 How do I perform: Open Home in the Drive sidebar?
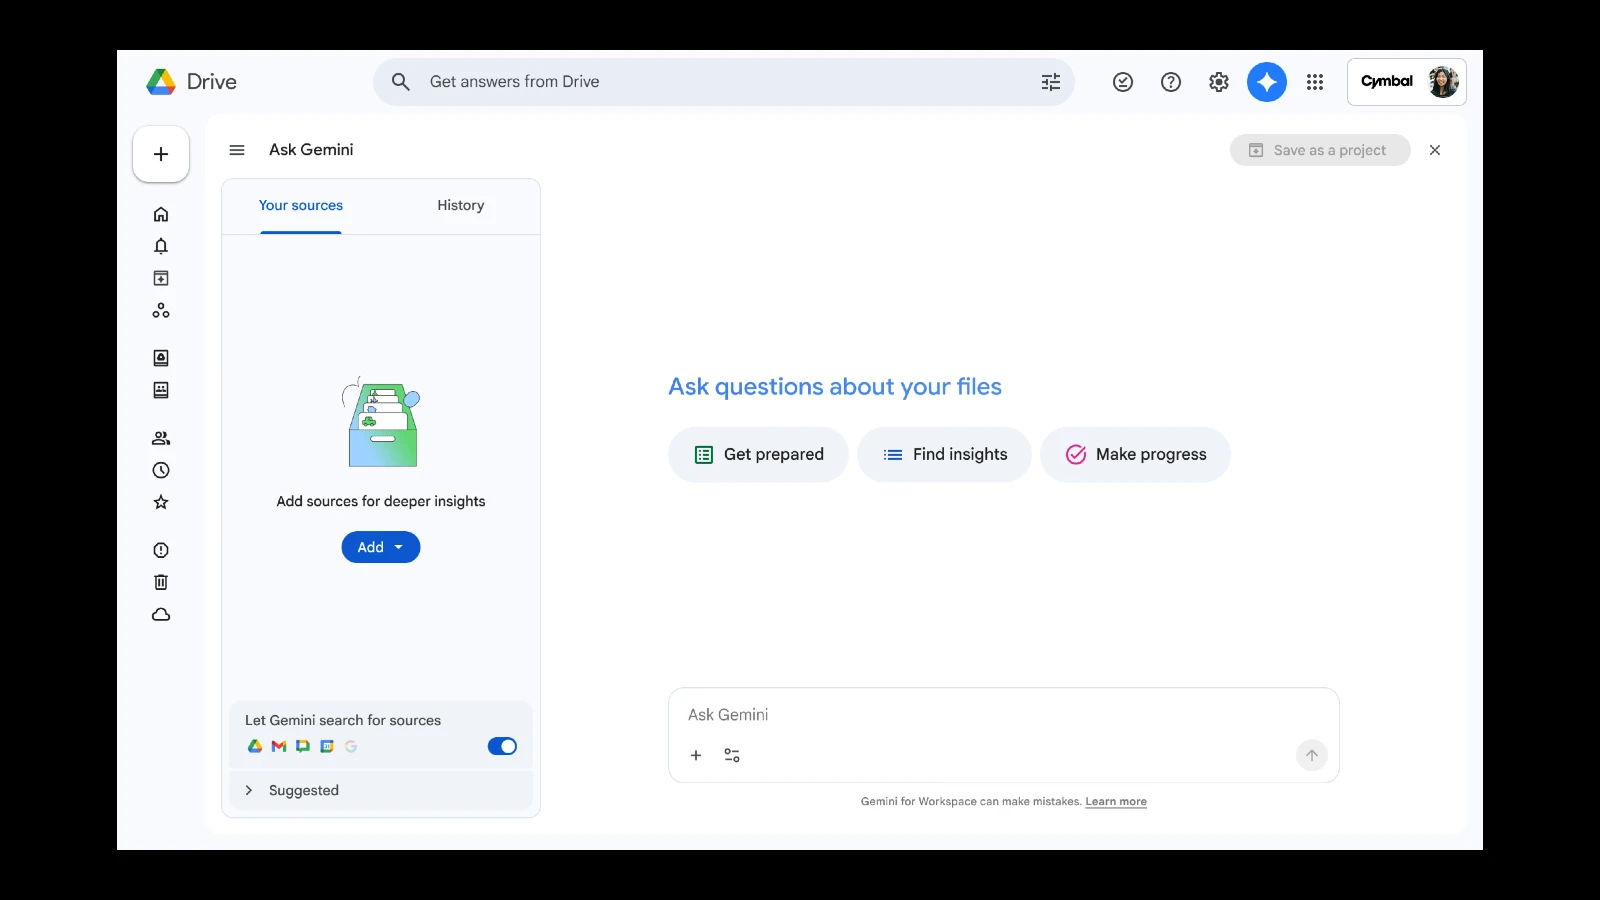(160, 213)
